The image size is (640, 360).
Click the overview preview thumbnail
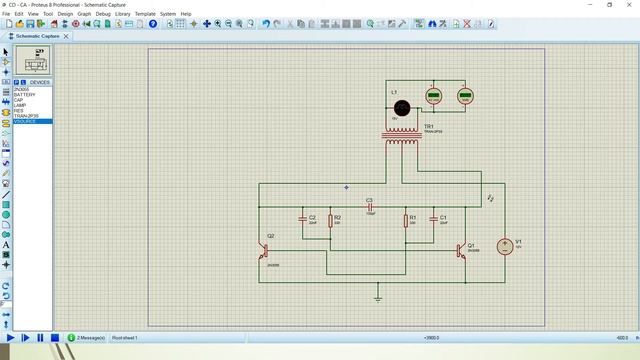pos(33,60)
